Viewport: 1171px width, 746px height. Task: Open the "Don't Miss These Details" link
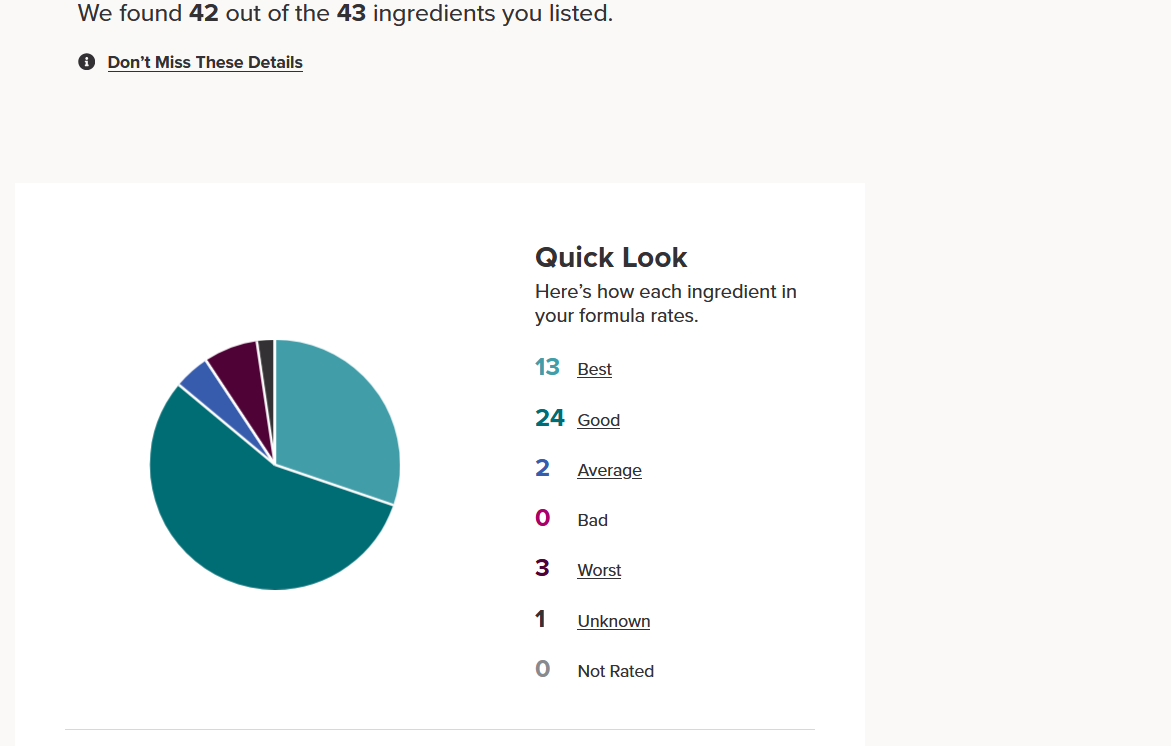click(205, 62)
